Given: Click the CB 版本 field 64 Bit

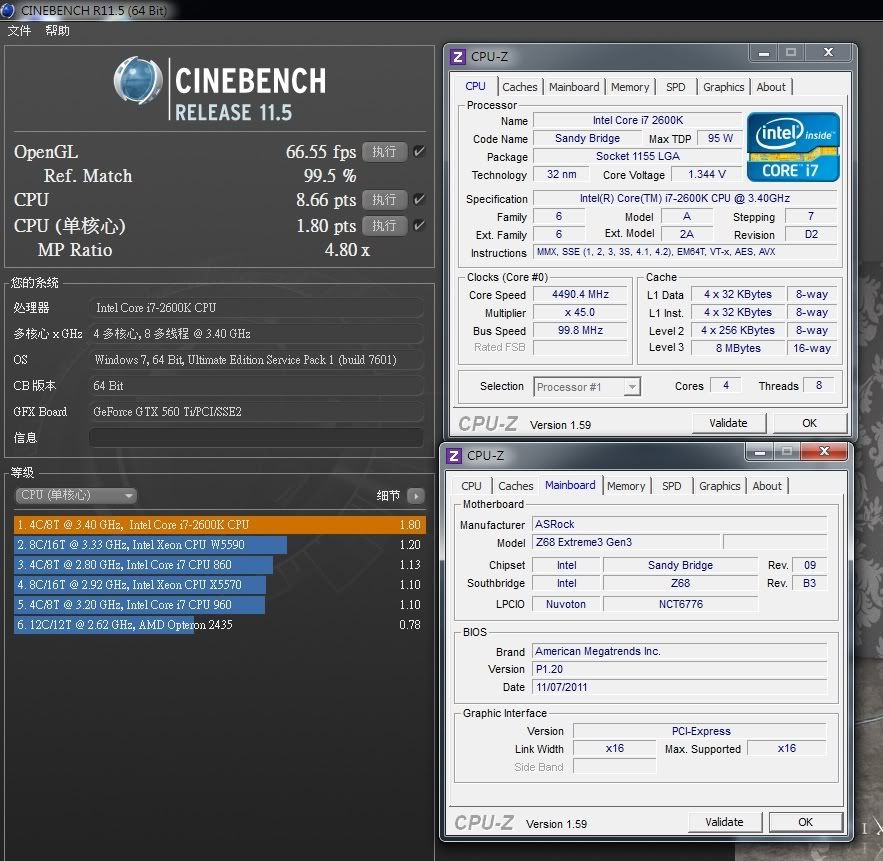Looking at the screenshot, I should coord(256,386).
